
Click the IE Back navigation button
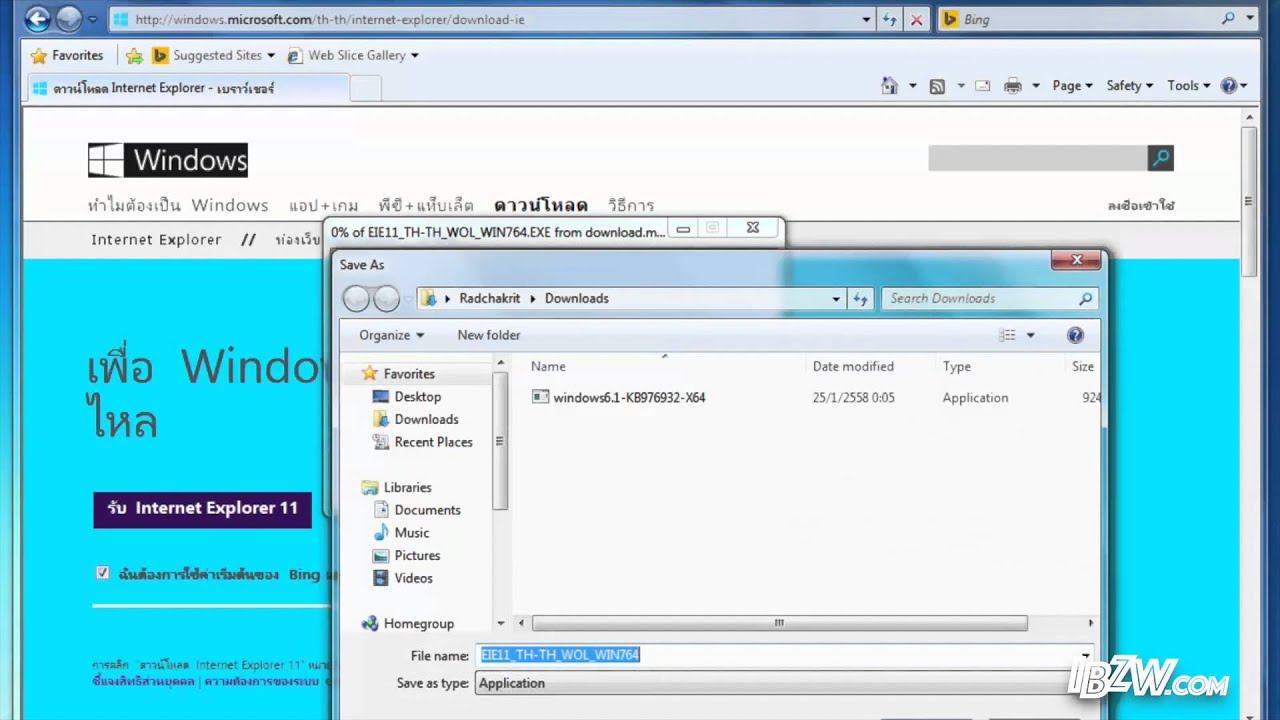[38, 19]
